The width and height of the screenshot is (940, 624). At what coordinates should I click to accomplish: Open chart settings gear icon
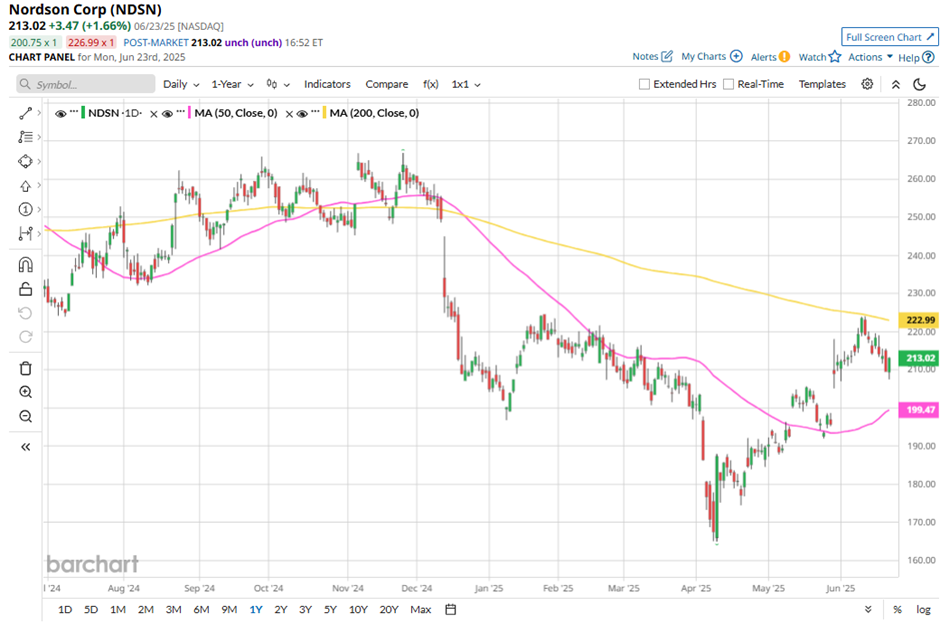867,84
